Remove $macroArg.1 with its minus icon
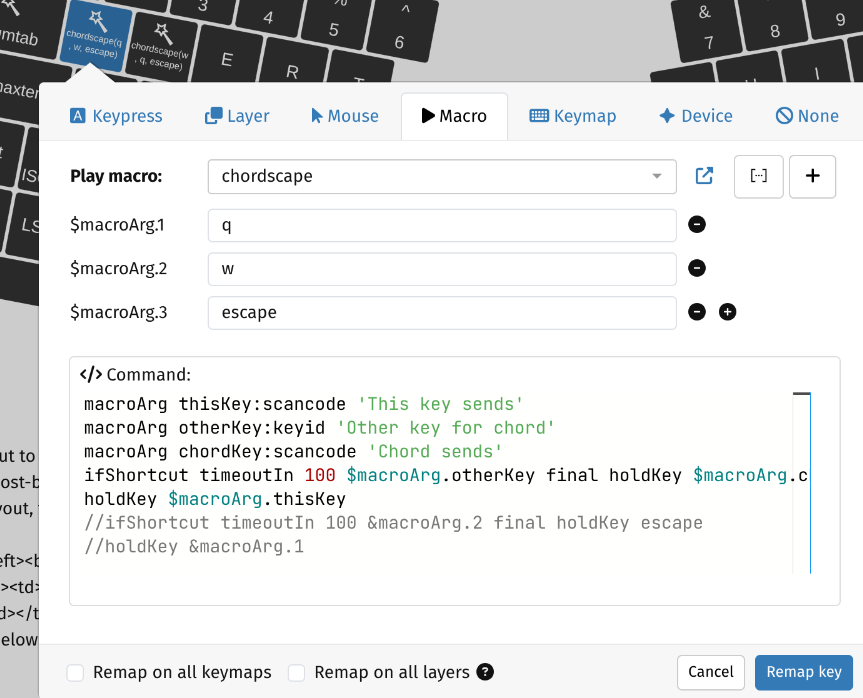 [698, 225]
